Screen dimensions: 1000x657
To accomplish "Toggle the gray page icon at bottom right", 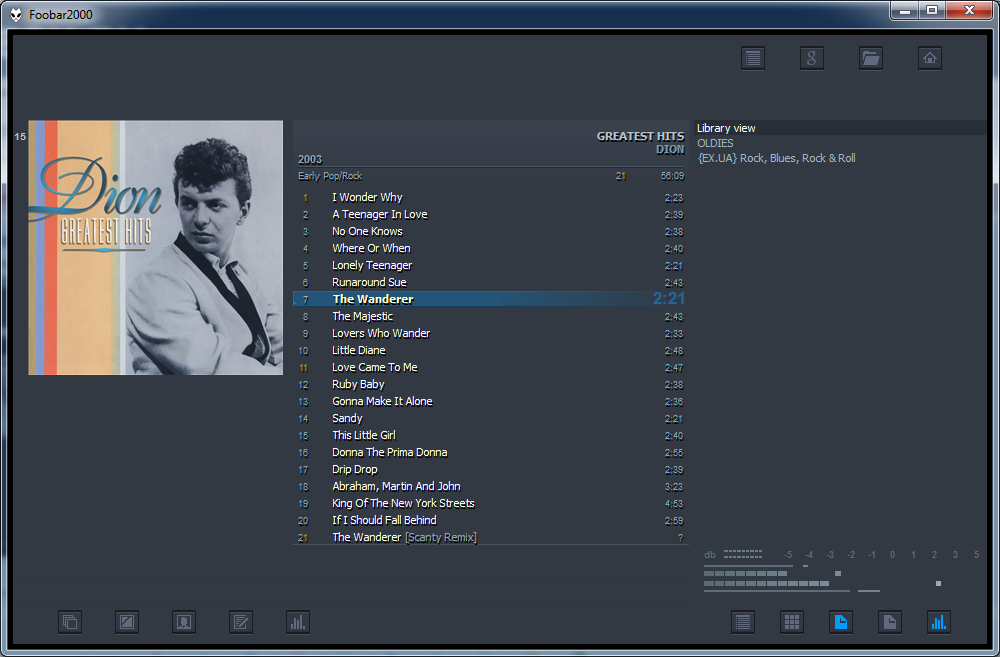I will (x=890, y=622).
